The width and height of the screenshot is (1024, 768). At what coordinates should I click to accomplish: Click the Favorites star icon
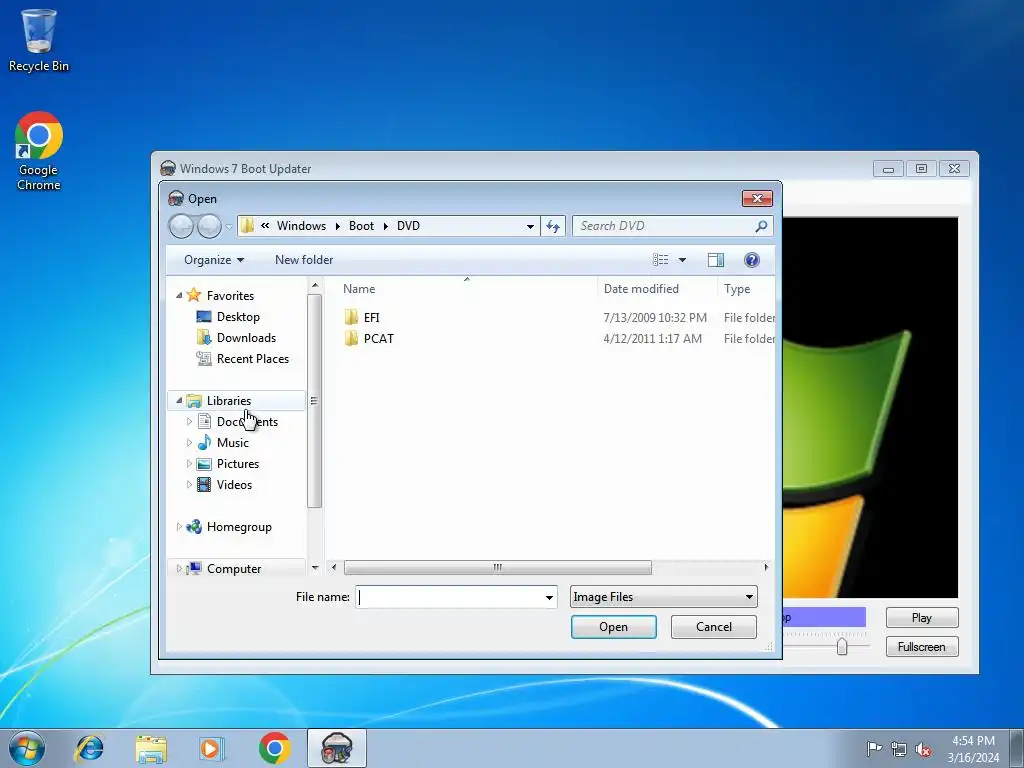click(193, 295)
